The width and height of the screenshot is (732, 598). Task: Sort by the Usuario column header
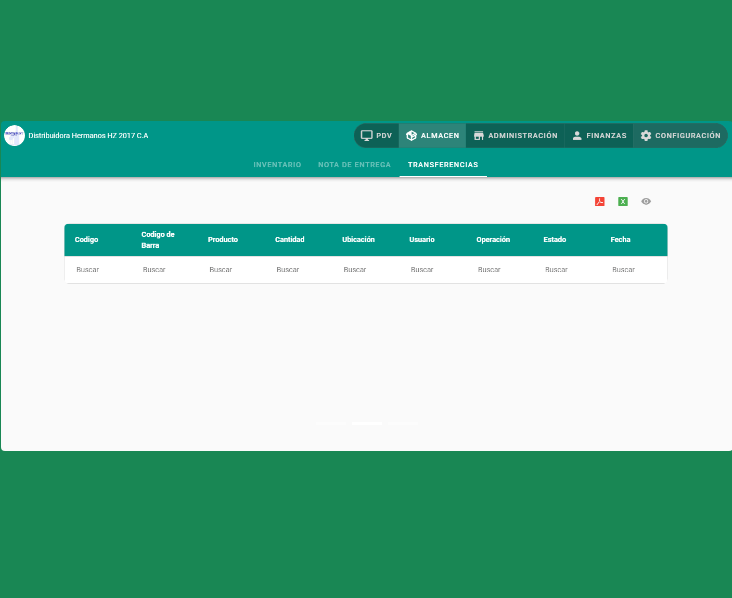pyautogui.click(x=422, y=240)
